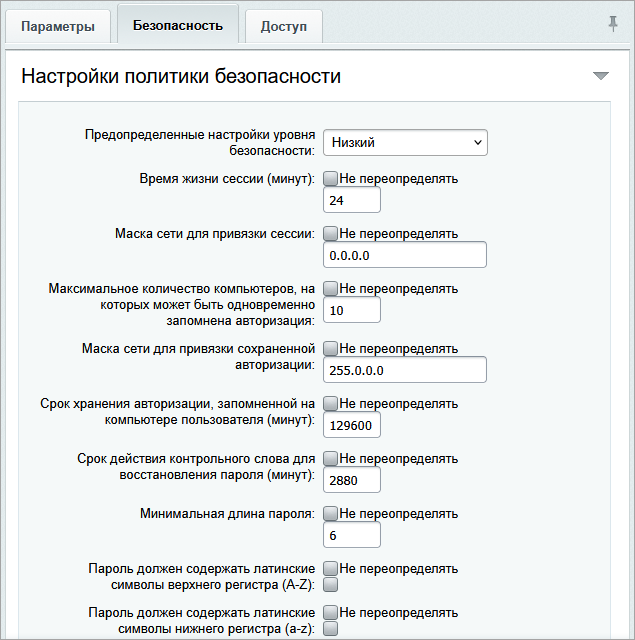
Task: Collapse the security policy settings section
Action: click(x=600, y=76)
